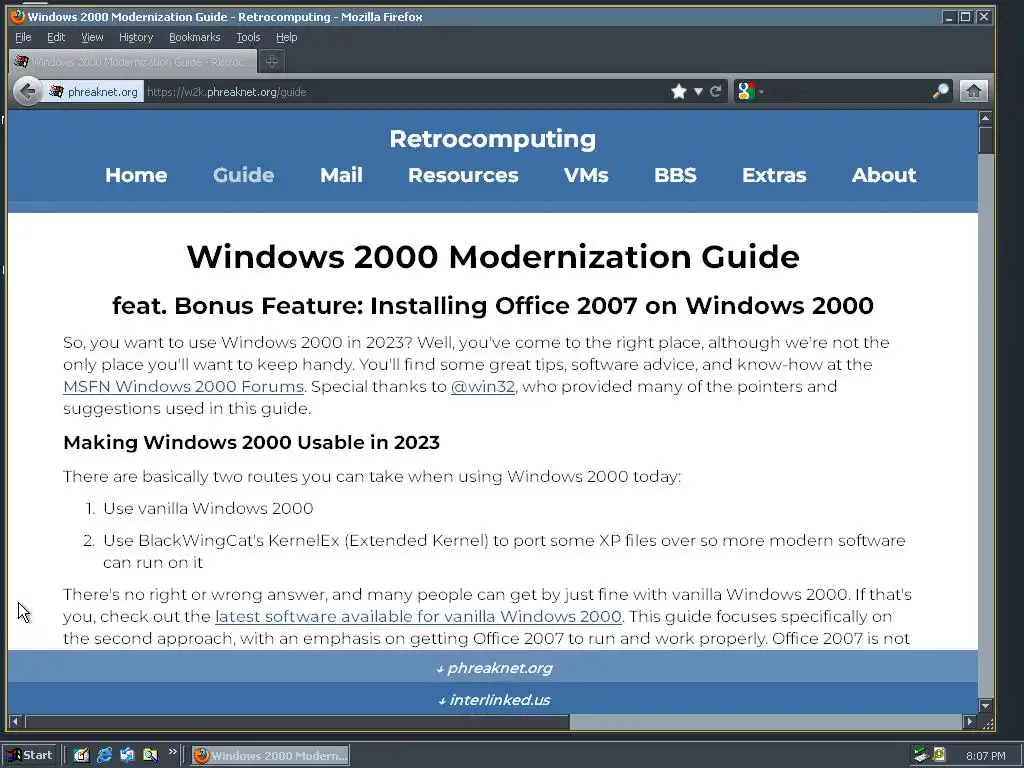Open the Bookmarks menu

(x=195, y=37)
